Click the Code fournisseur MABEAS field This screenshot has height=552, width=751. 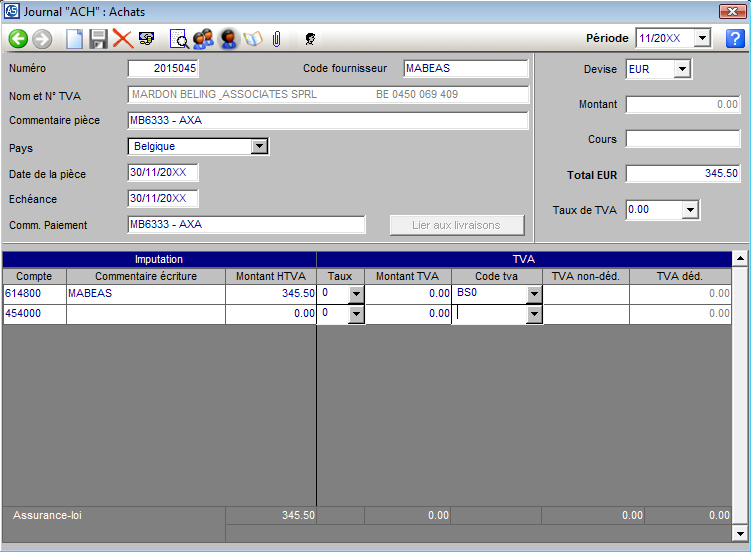(465, 69)
